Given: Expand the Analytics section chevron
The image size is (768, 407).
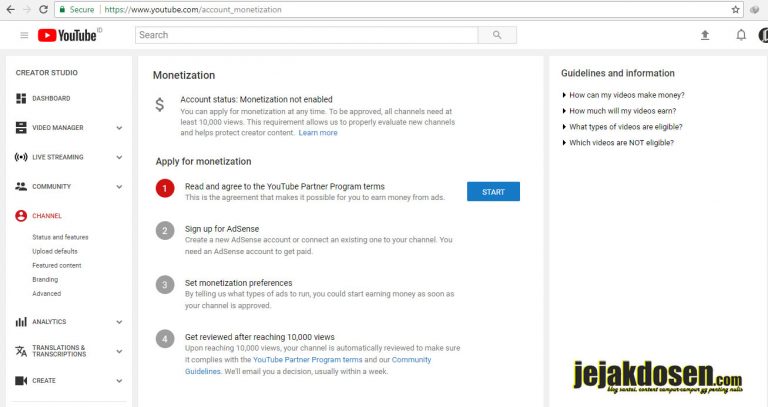Looking at the screenshot, I should point(119,322).
